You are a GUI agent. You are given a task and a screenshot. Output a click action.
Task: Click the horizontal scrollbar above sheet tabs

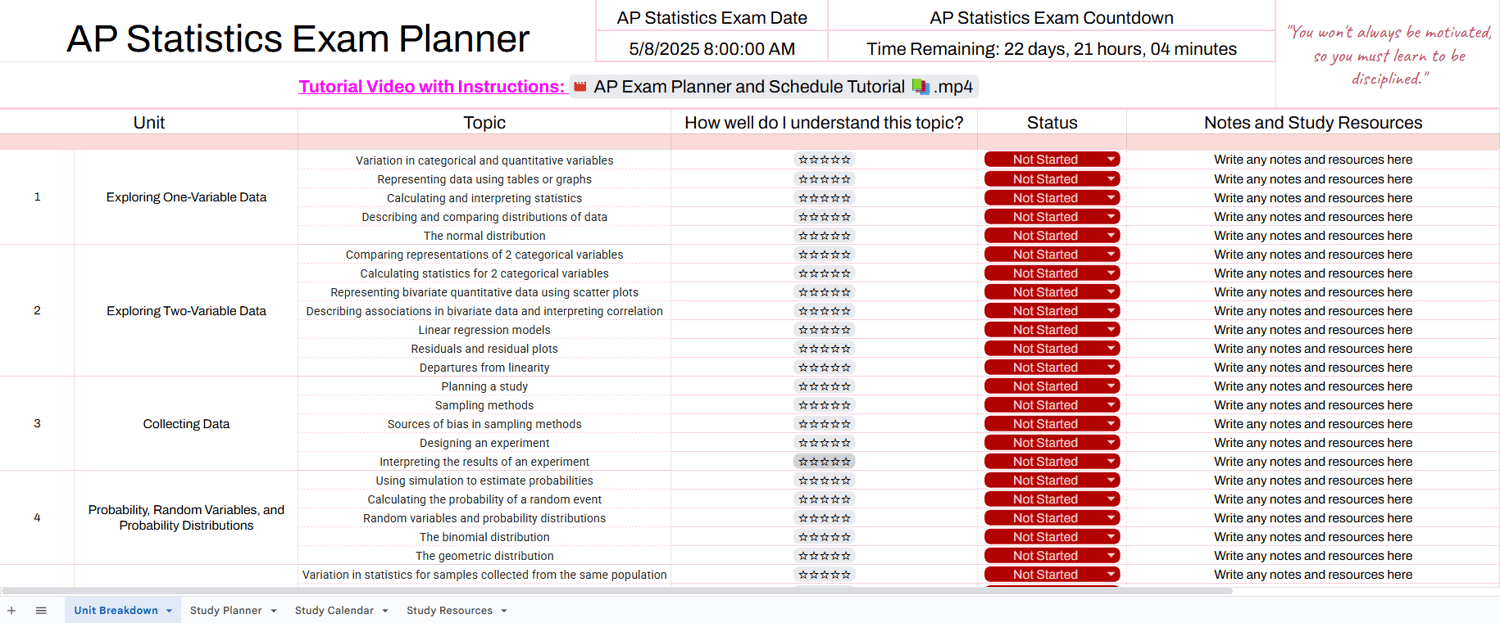click(617, 591)
